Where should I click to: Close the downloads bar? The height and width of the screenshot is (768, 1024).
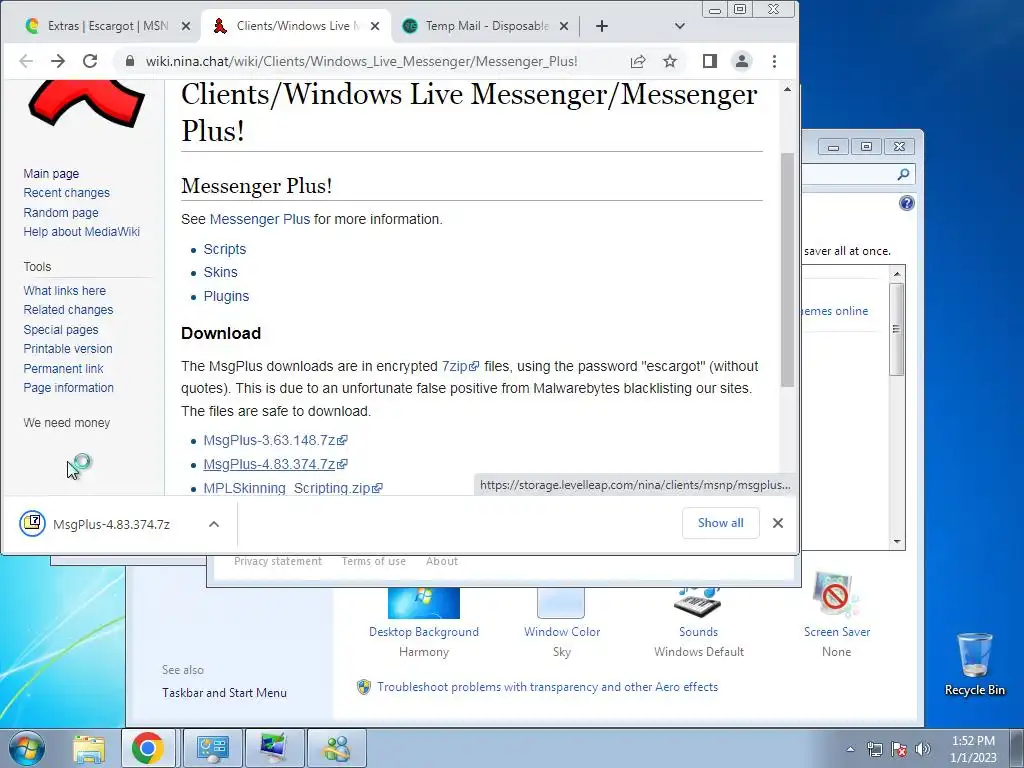tap(778, 523)
